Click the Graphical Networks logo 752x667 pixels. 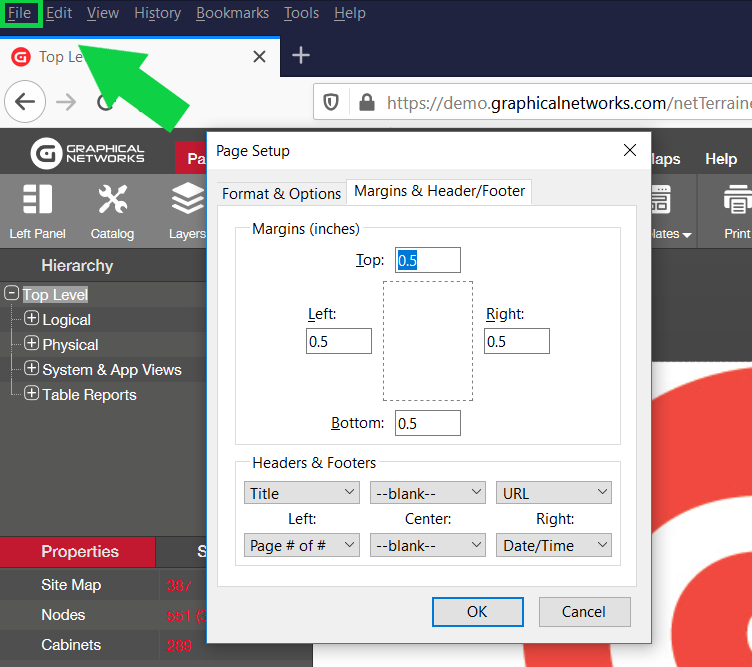[88, 154]
